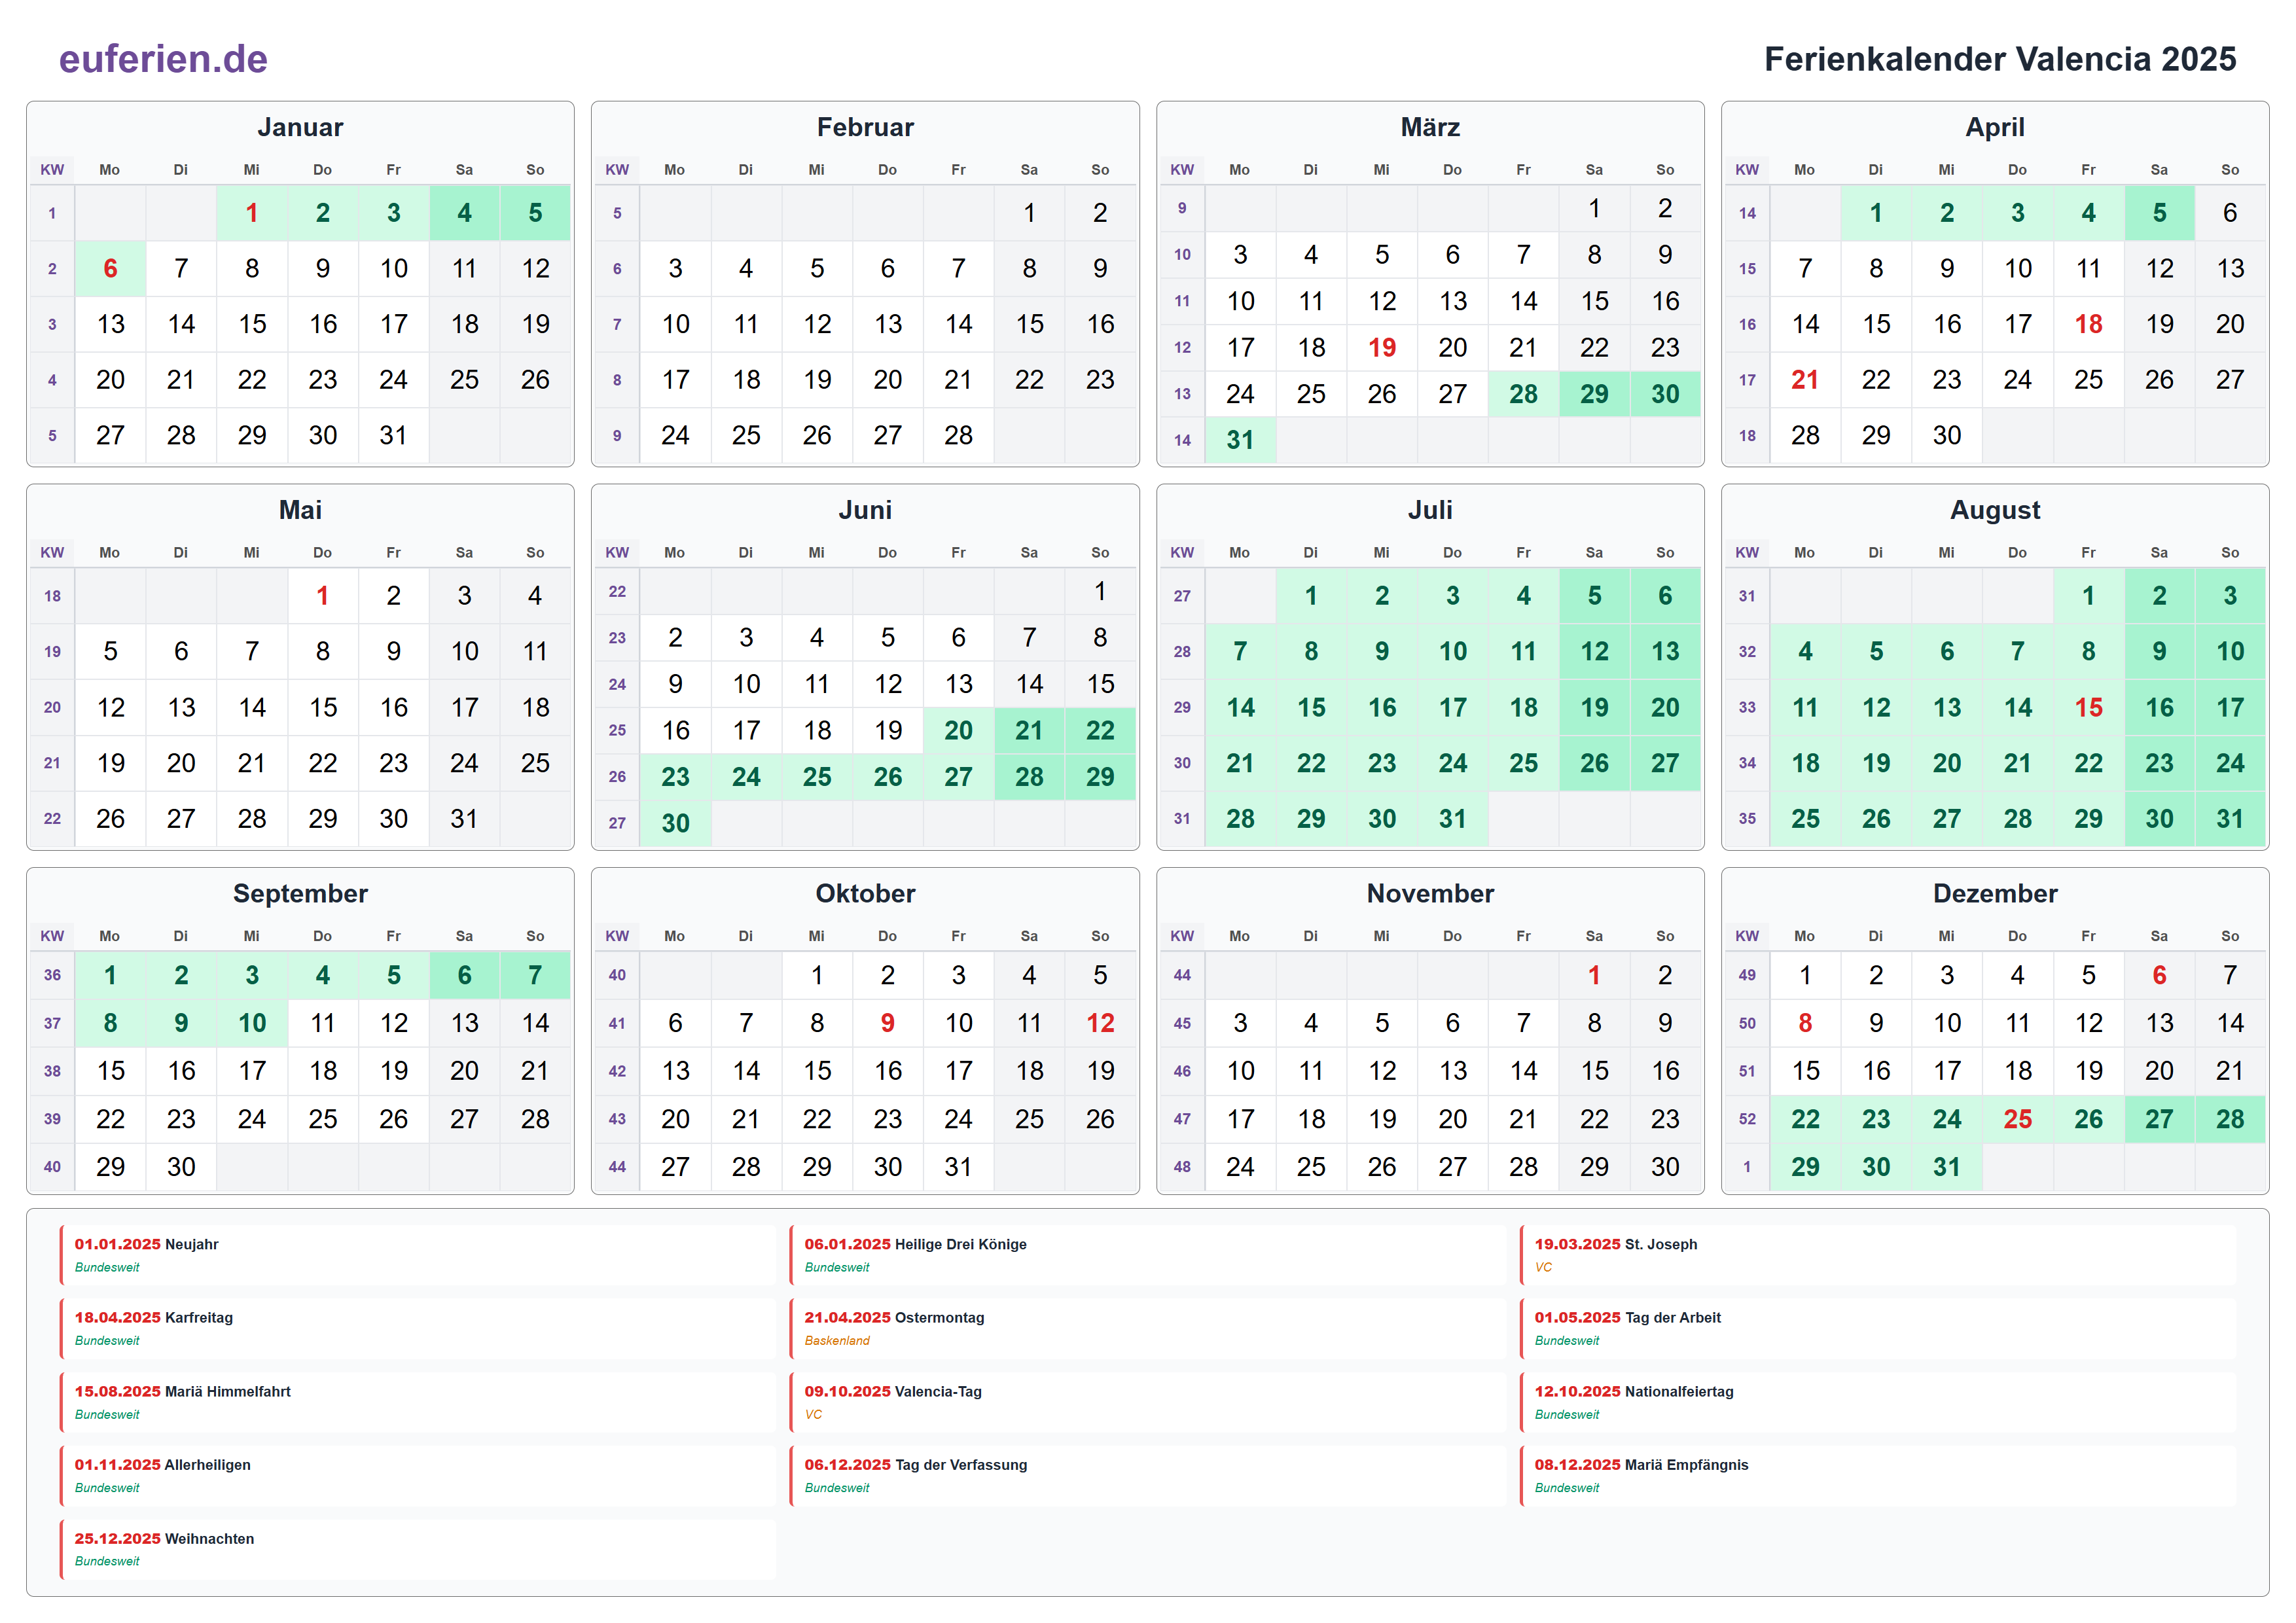Click red 21 Ostermontag in April
The width and height of the screenshot is (2296, 1623).
click(1805, 380)
